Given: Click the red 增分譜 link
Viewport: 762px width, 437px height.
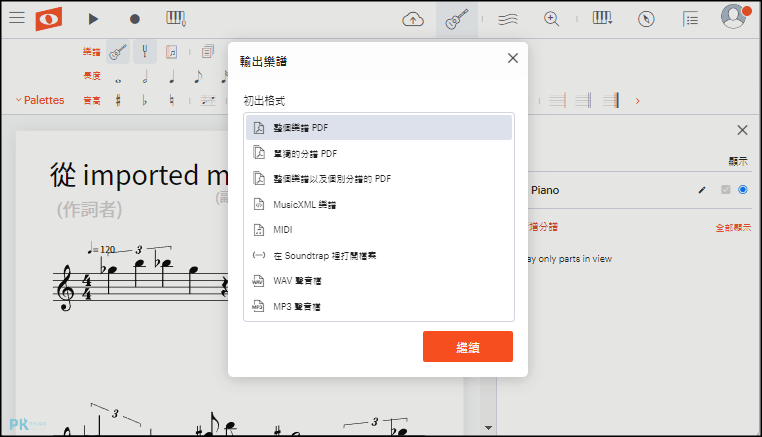Looking at the screenshot, I should click(x=543, y=227).
